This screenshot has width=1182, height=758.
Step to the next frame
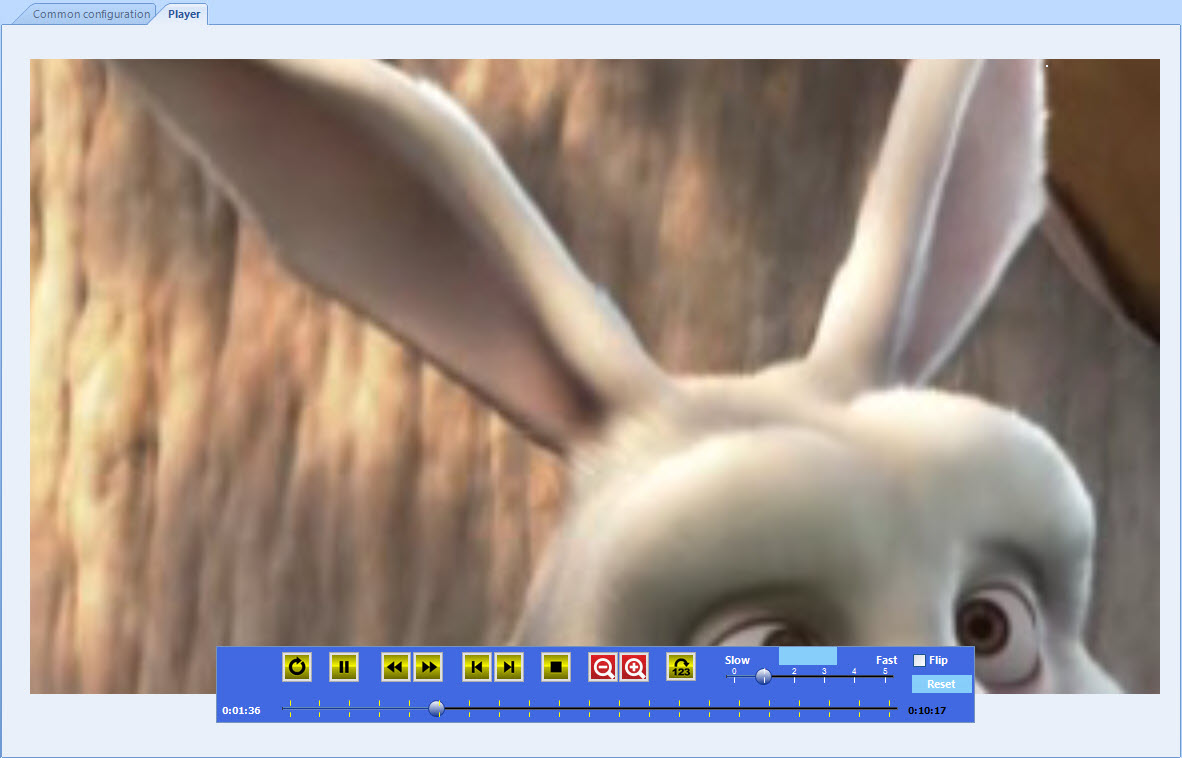point(509,667)
